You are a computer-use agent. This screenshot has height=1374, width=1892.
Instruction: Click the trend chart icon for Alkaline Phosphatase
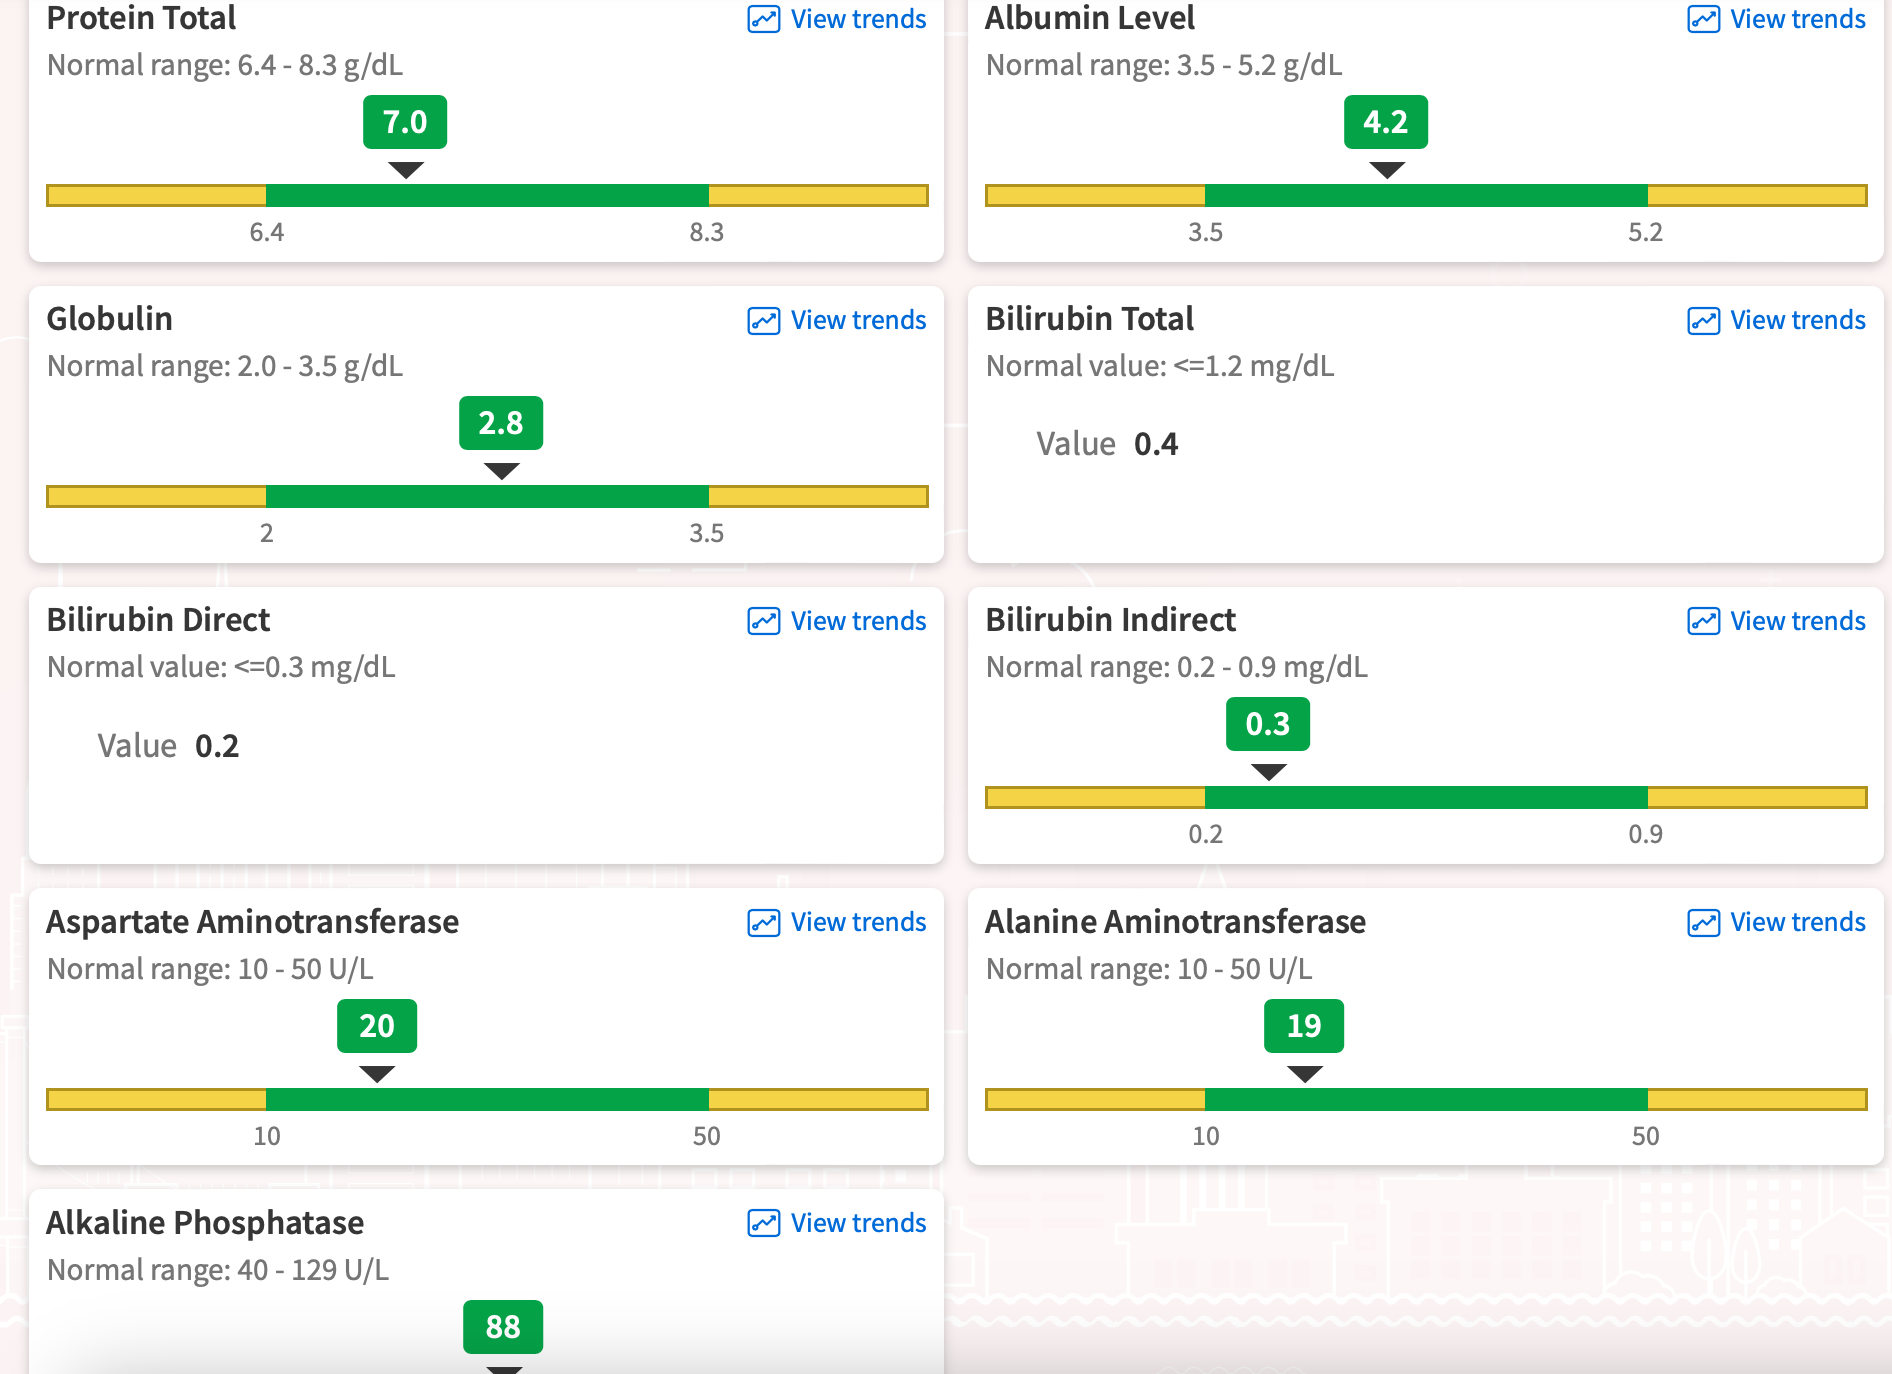coord(764,1223)
